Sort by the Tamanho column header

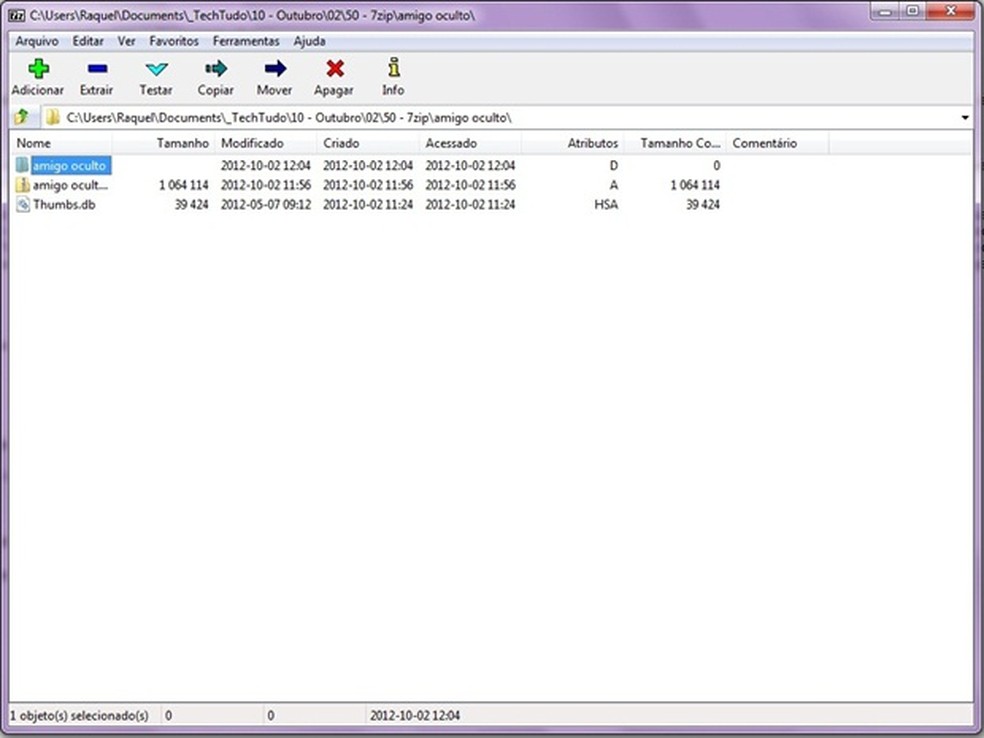164,143
